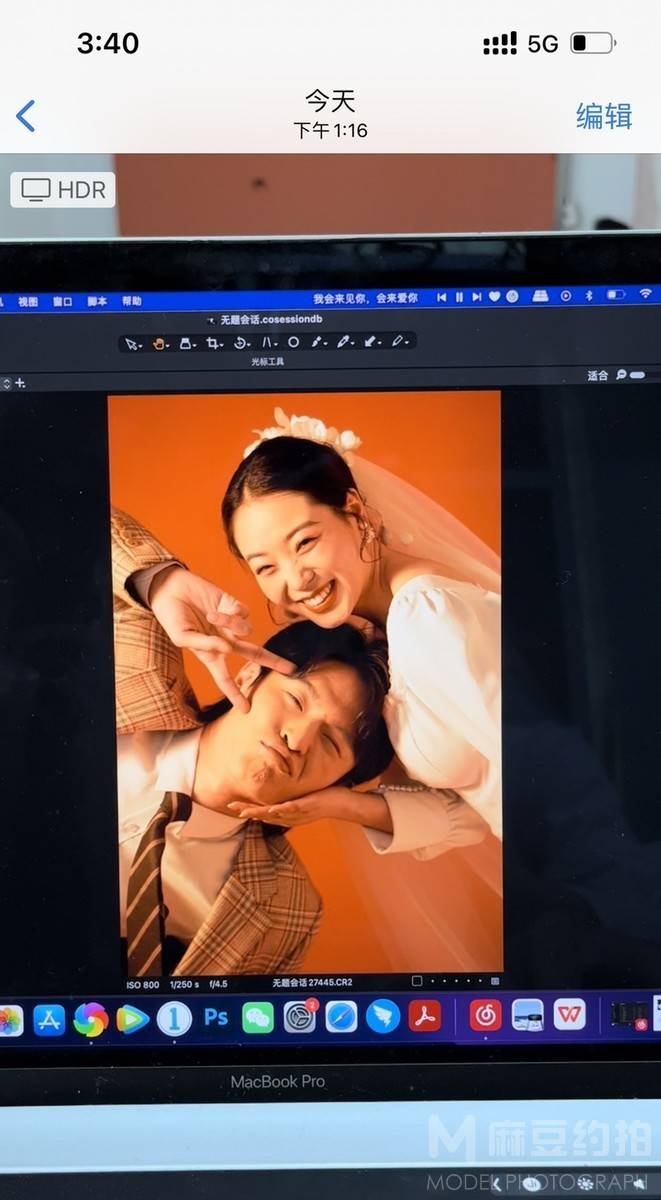Launch Safari from the Dock

pos(341,1016)
